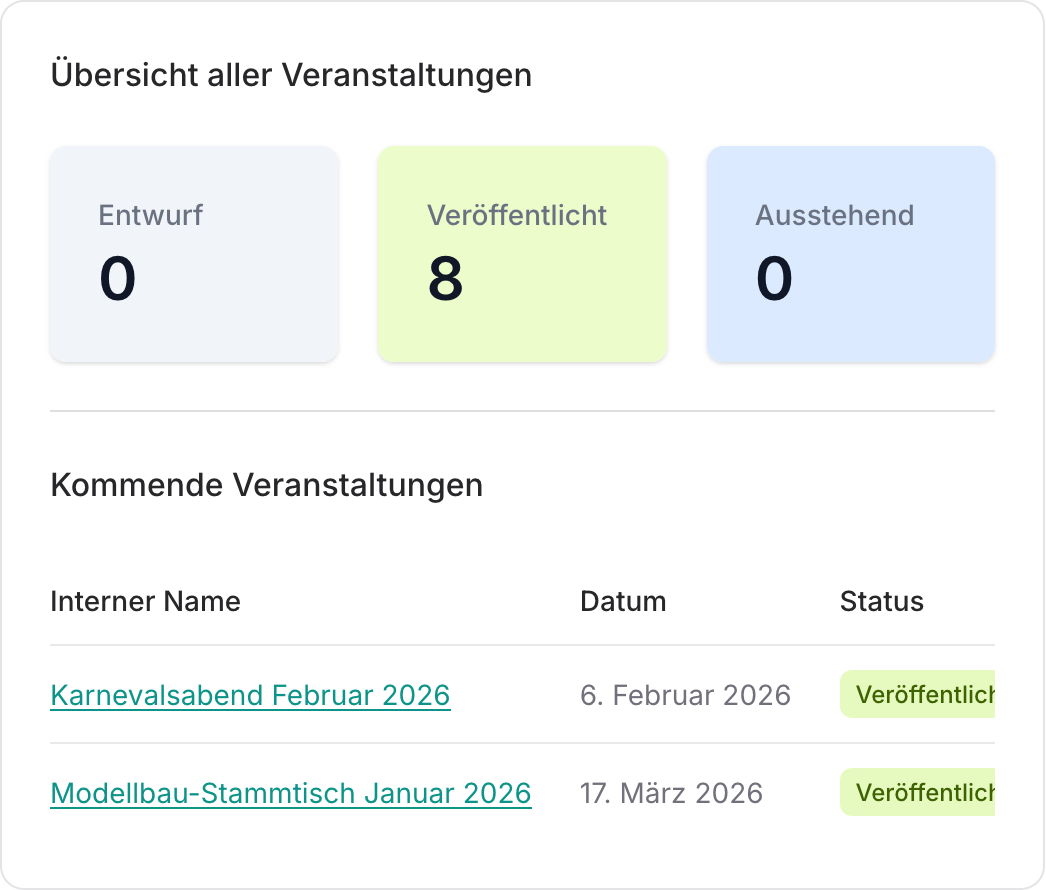Click the Interner Name column header
Image resolution: width=1046 pixels, height=890 pixels.
(145, 601)
